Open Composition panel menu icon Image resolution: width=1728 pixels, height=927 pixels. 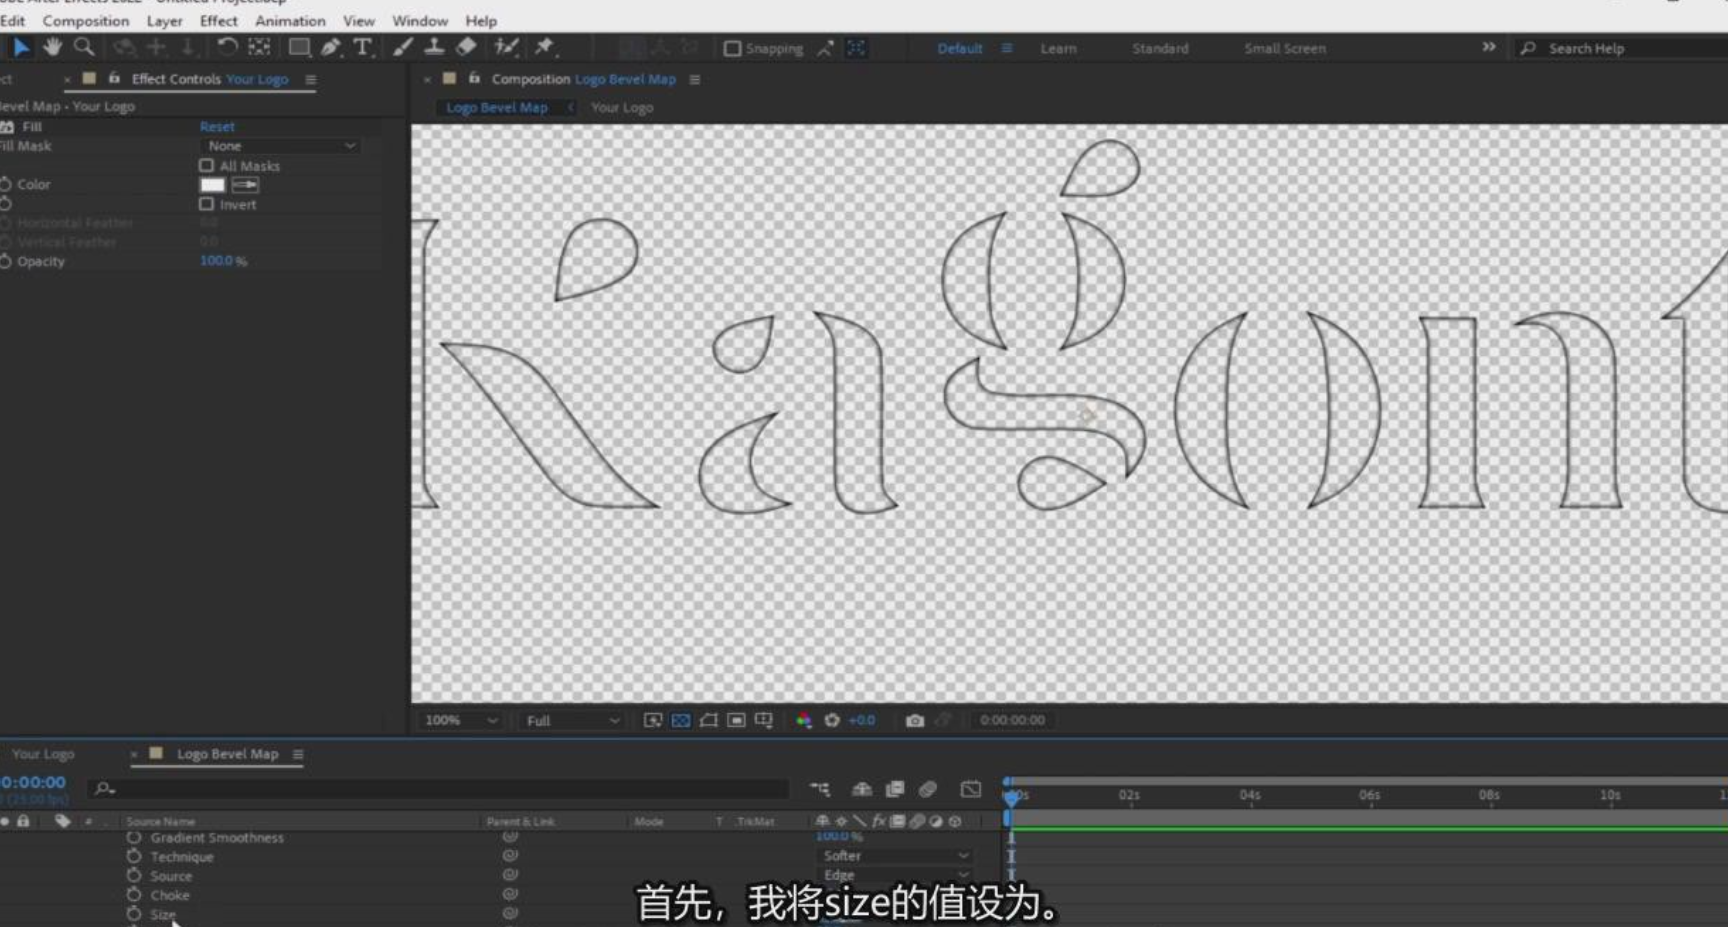[x=695, y=79]
